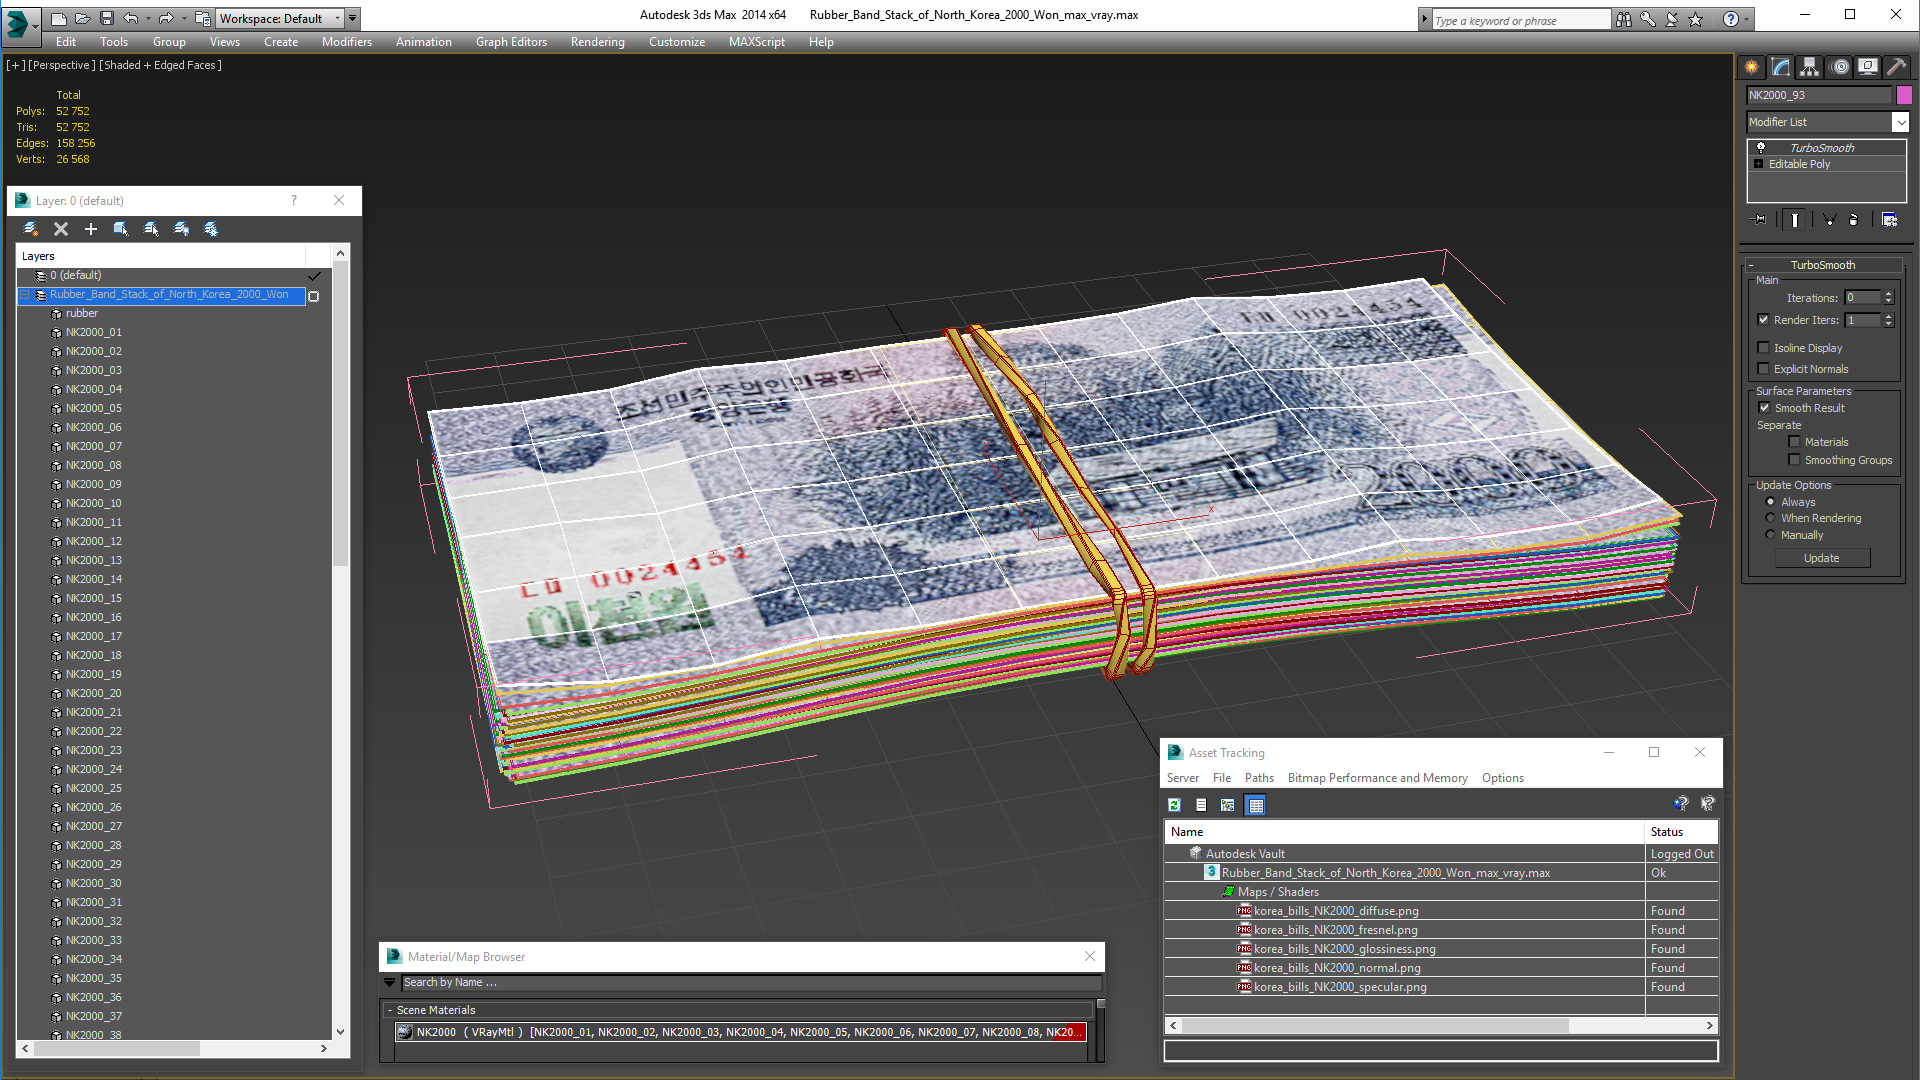This screenshot has width=1920, height=1080.
Task: Open the Hierarchy panel tab icon
Action: coord(1809,67)
